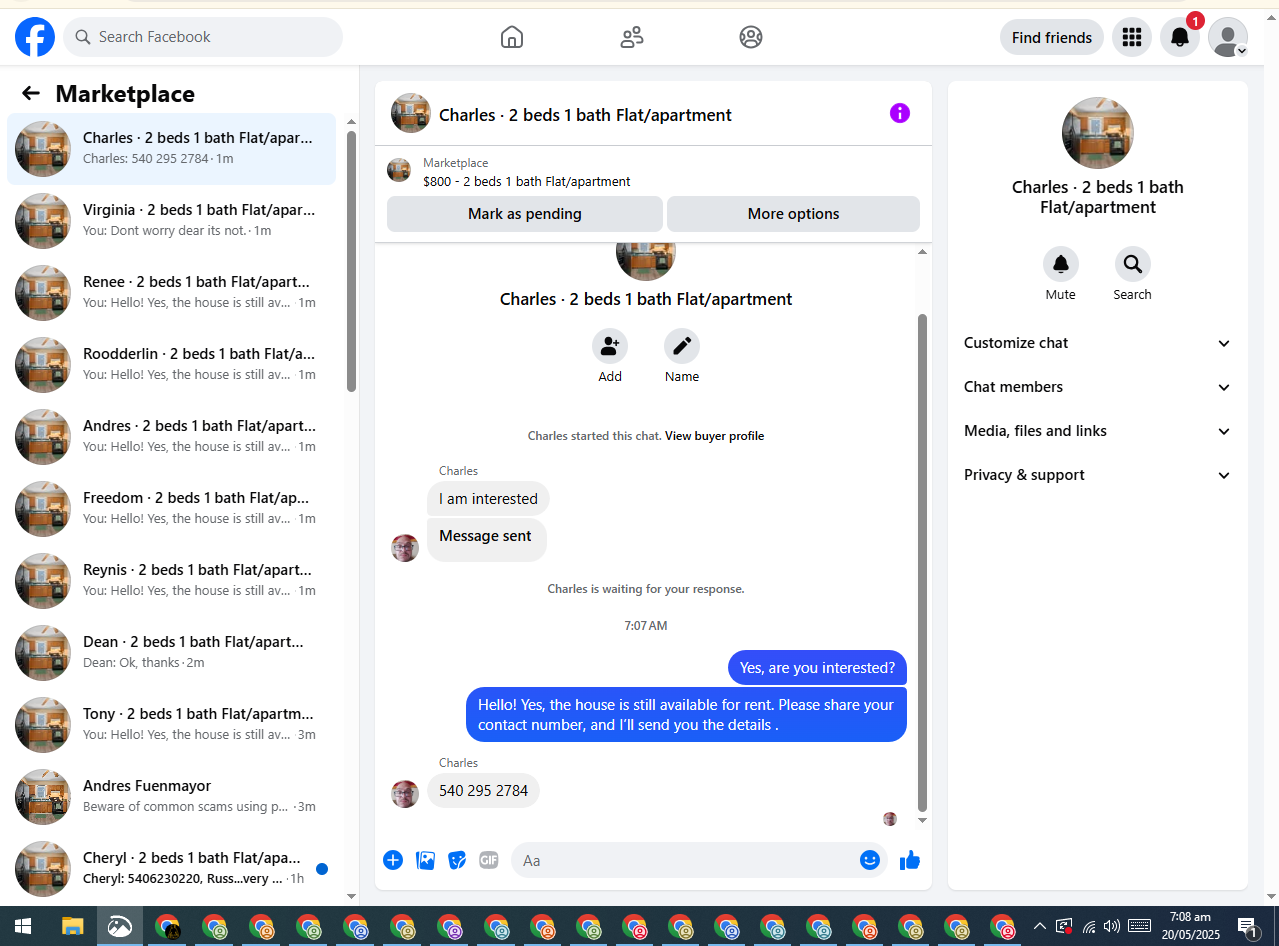Add people with the Add icon
Viewport: 1279px width, 946px height.
[x=610, y=346]
